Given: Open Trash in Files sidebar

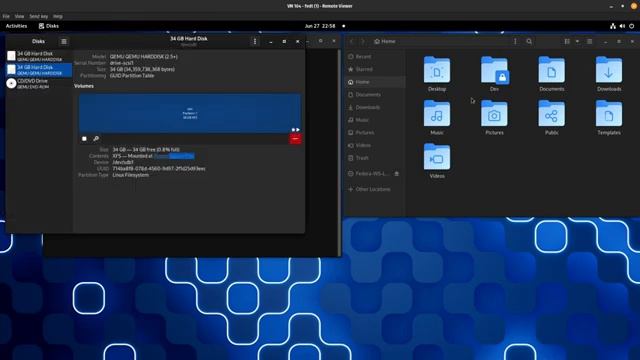Looking at the screenshot, I should coord(375,158).
